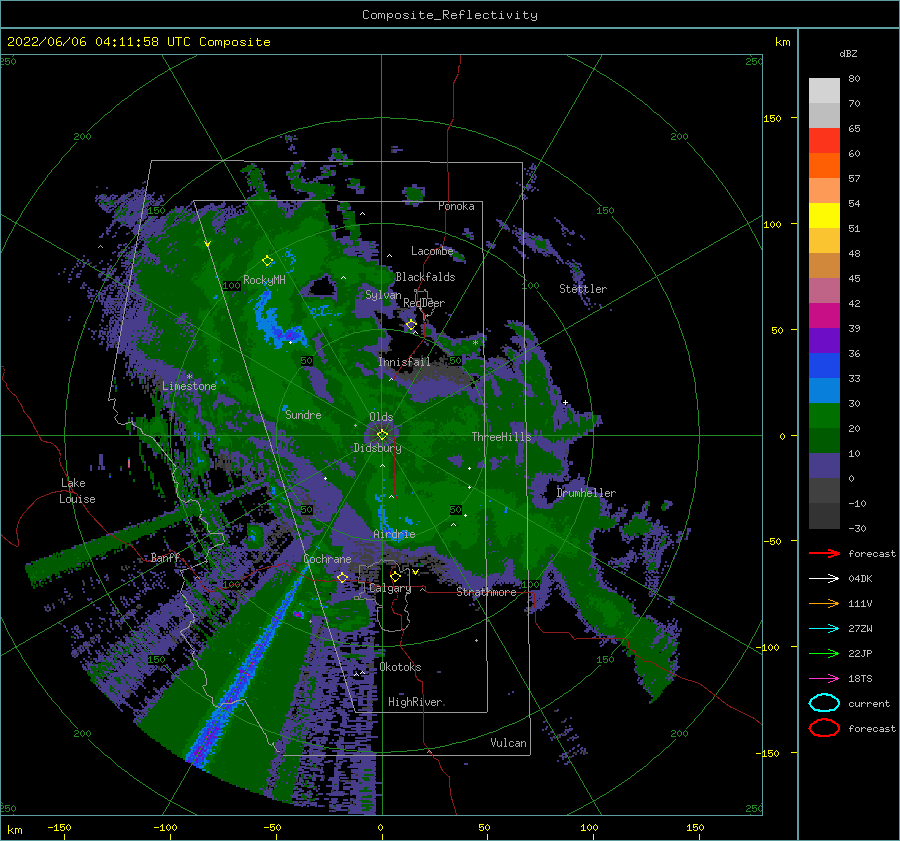Pick the light blue 30-33 dBZ swatch

tap(824, 390)
